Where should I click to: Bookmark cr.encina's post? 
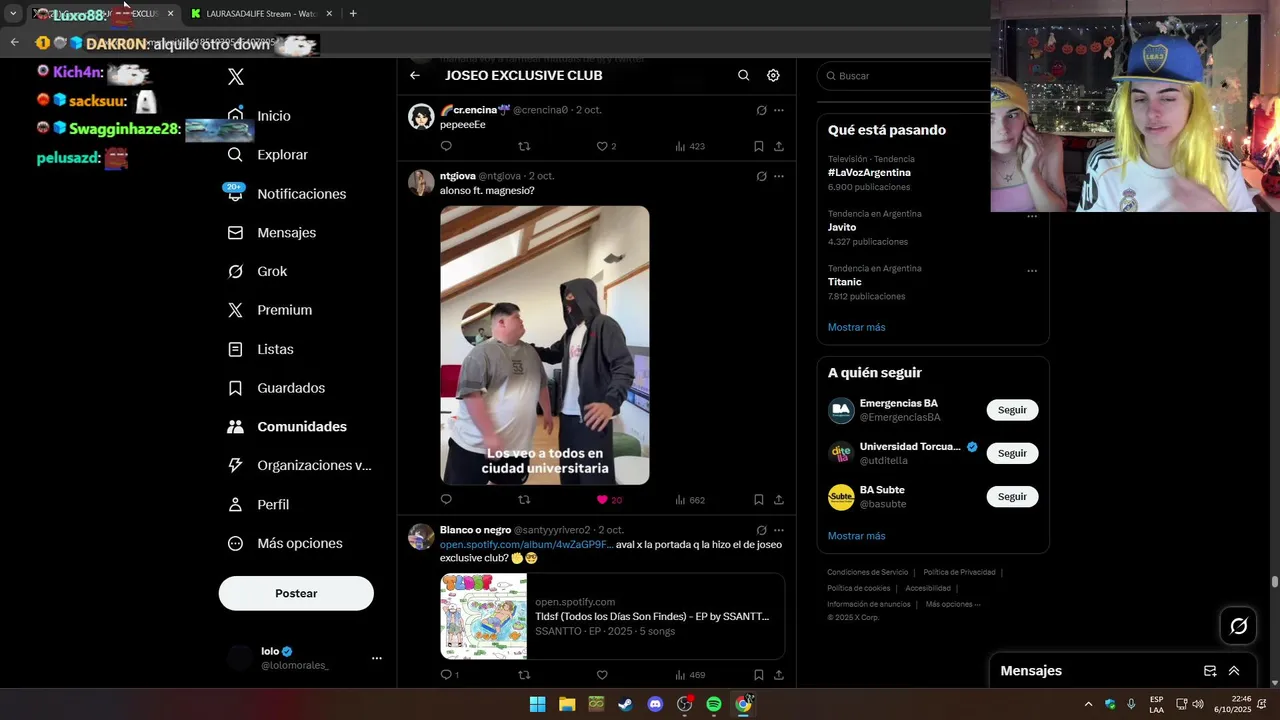759,146
